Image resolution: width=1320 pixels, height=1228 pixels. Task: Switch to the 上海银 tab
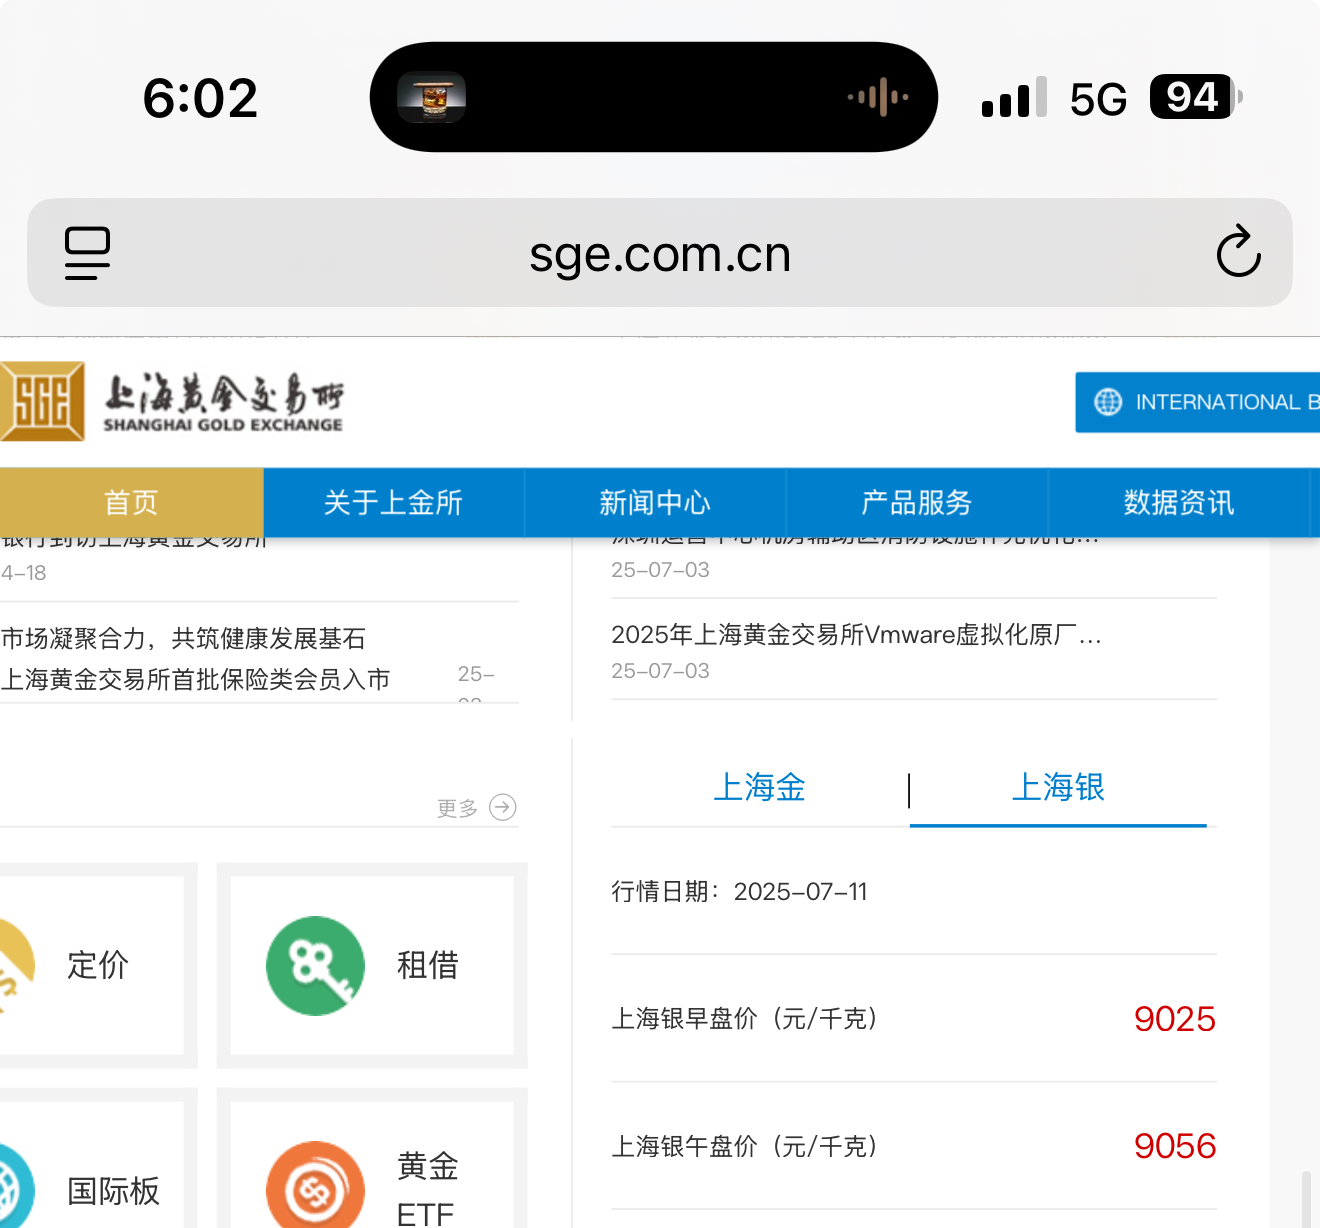[1058, 788]
